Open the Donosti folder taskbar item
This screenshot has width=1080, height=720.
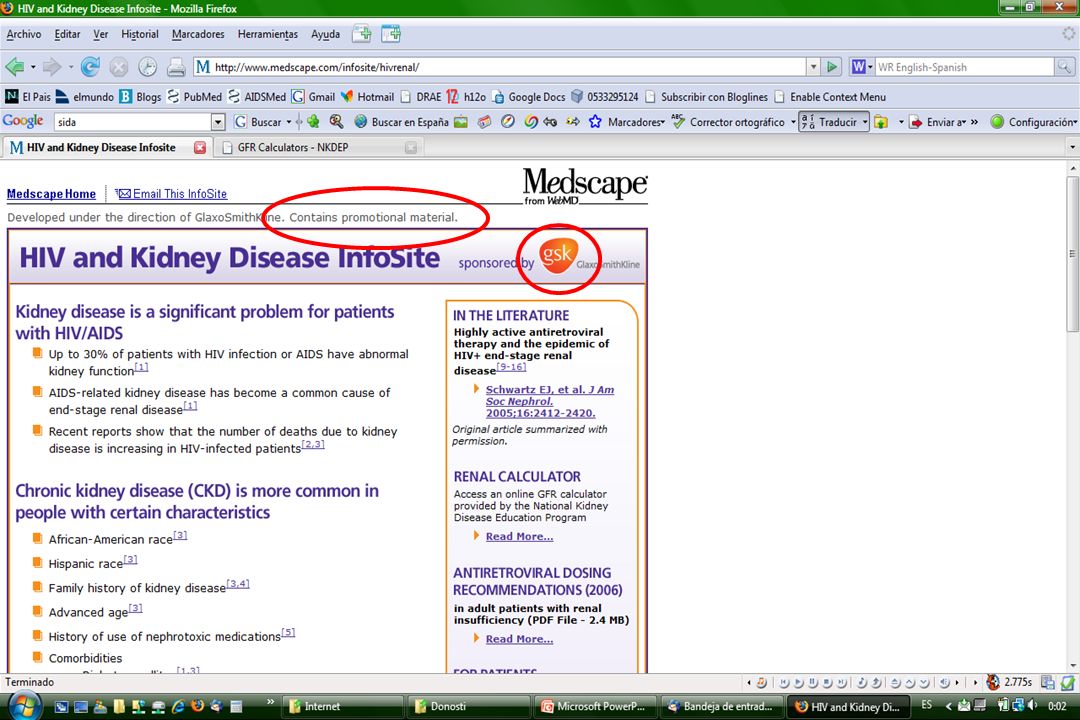(468, 706)
